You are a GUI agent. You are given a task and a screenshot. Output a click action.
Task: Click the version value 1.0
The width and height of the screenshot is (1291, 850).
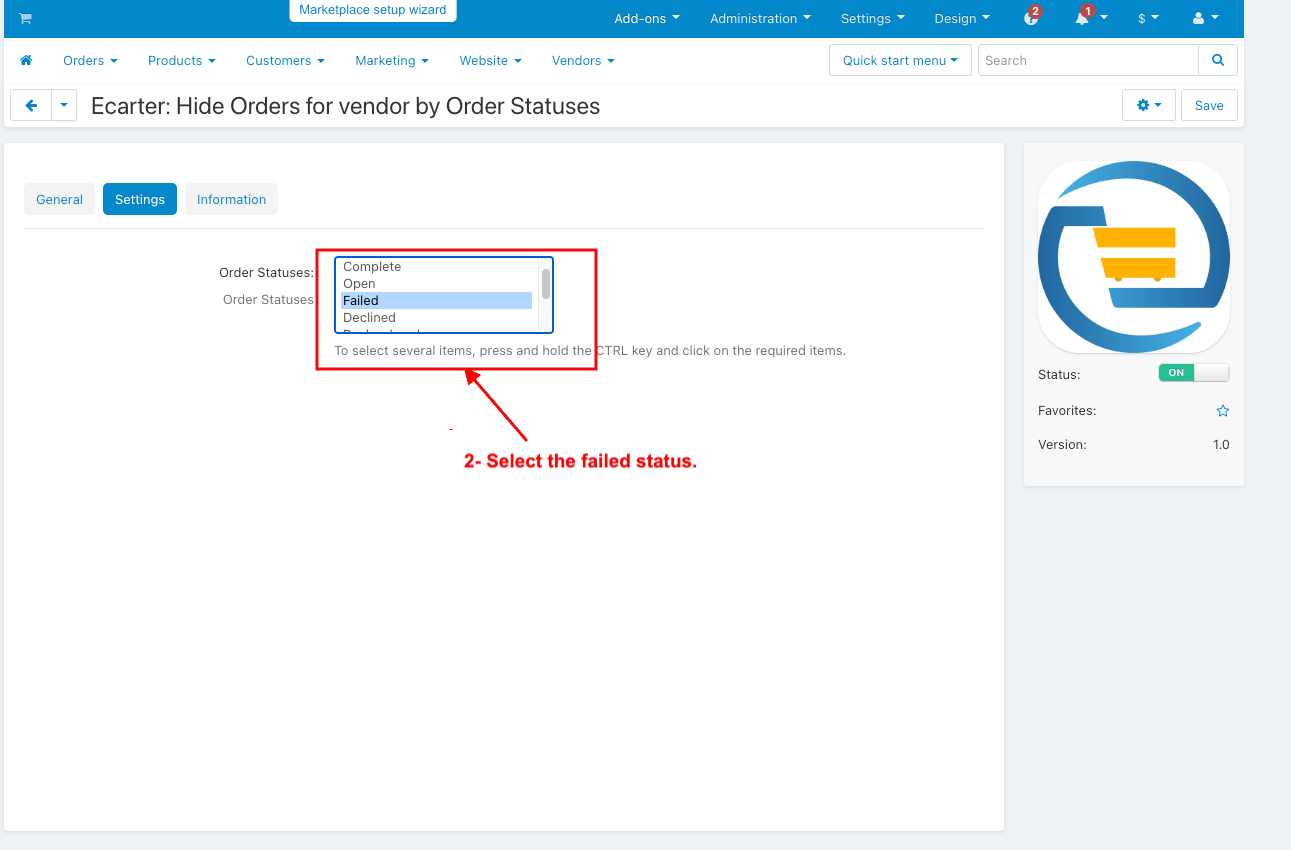point(1221,445)
